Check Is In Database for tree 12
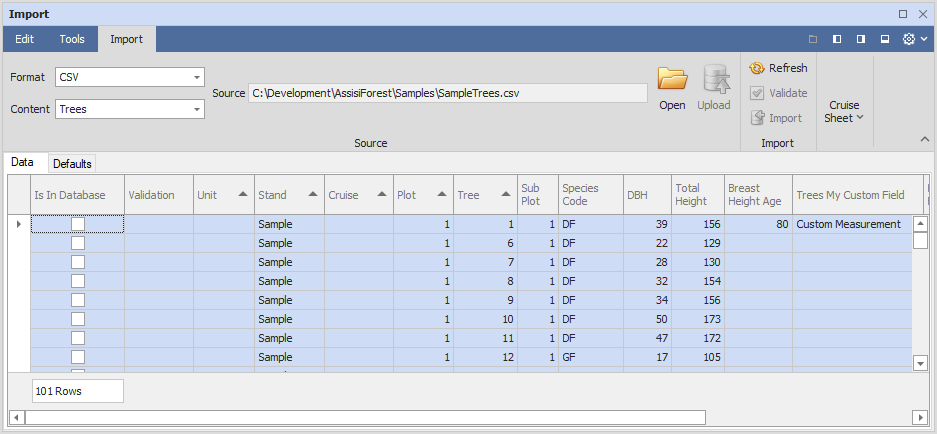Viewport: 937px width, 434px height. pyautogui.click(x=78, y=357)
